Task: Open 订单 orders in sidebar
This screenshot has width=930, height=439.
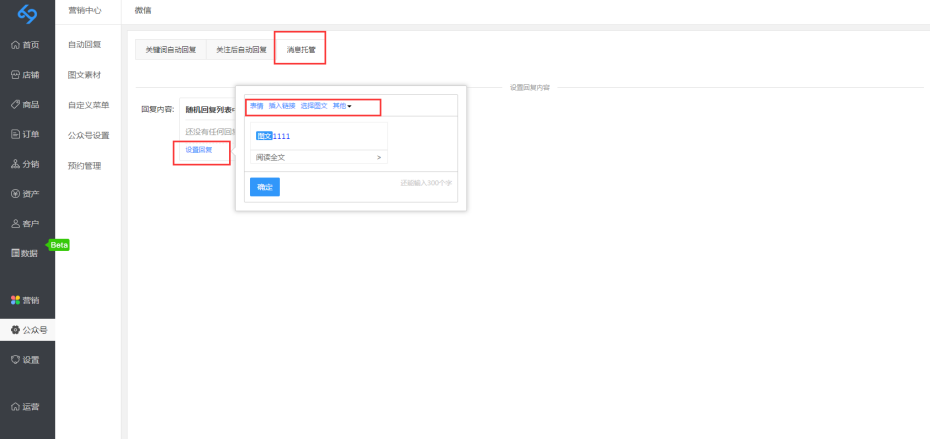Action: pos(27,134)
